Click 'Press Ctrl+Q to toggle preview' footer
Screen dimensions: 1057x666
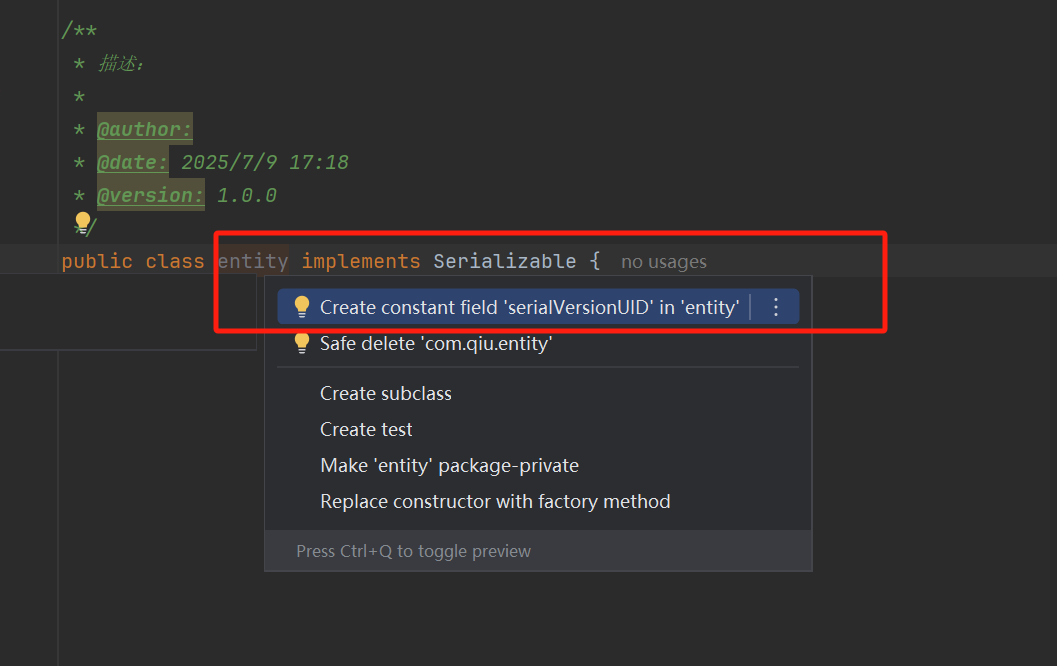pyautogui.click(x=413, y=551)
